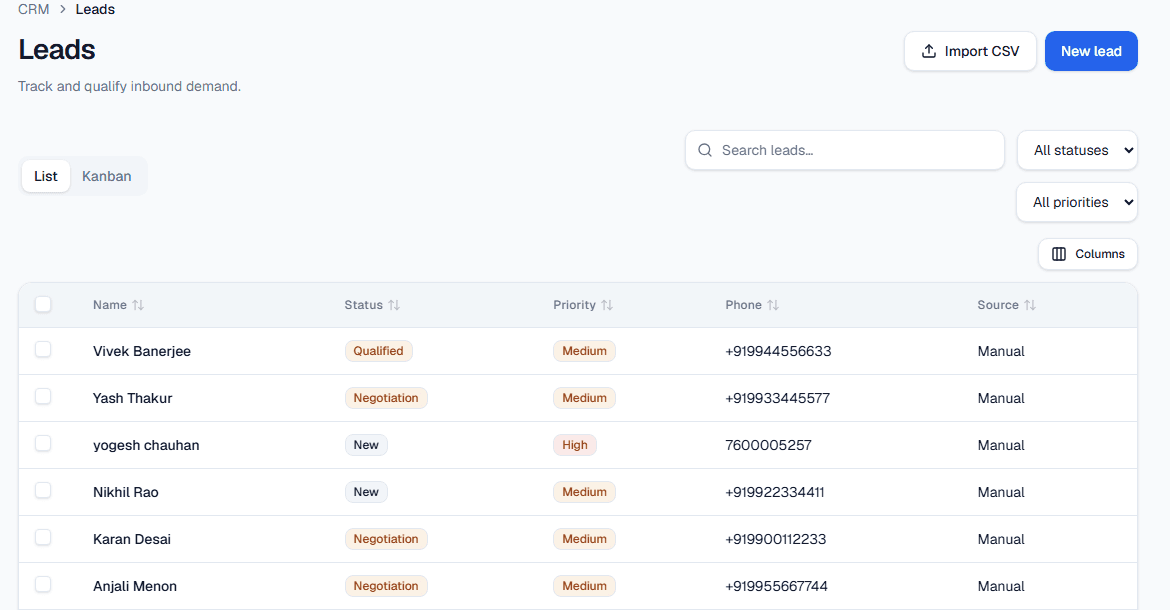
Task: Click Manual source in yogesh chauhan row
Action: [x=1001, y=445]
